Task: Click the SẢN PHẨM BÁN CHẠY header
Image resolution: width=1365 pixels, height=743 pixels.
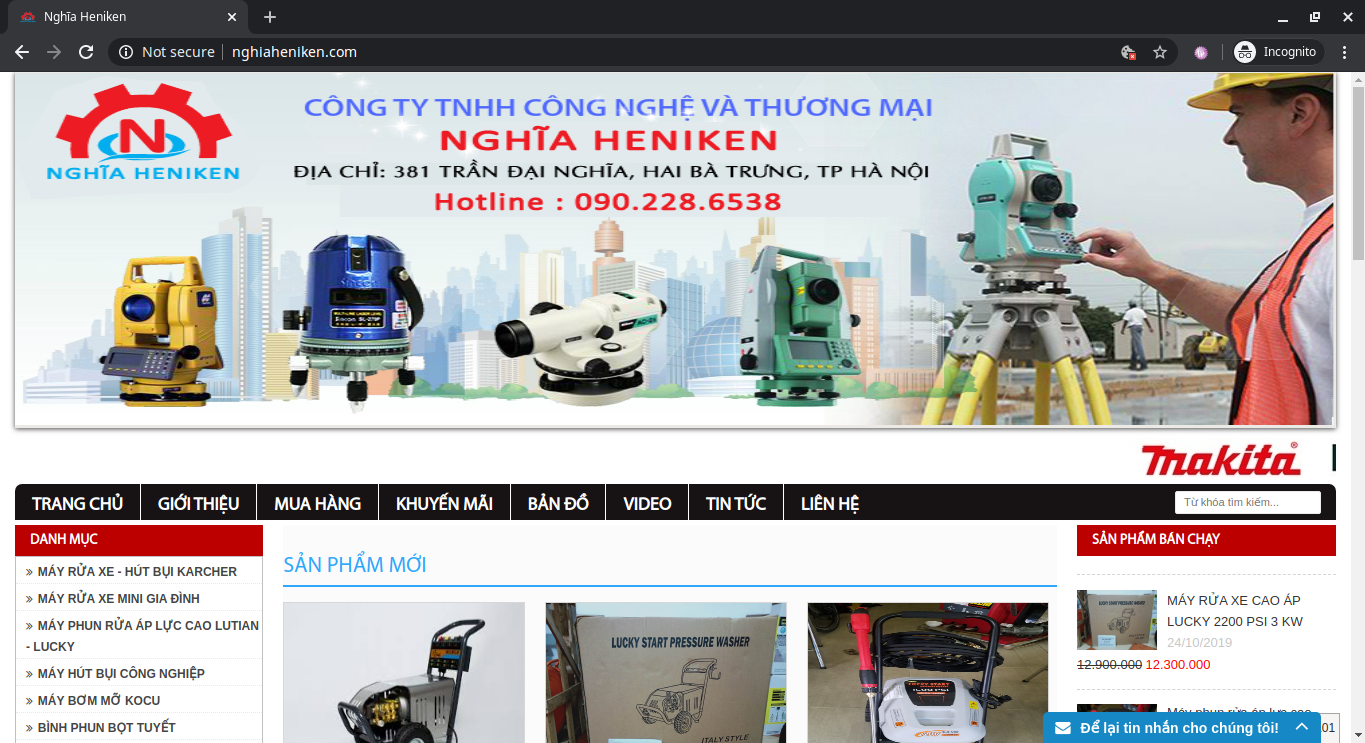Action: tap(1206, 540)
